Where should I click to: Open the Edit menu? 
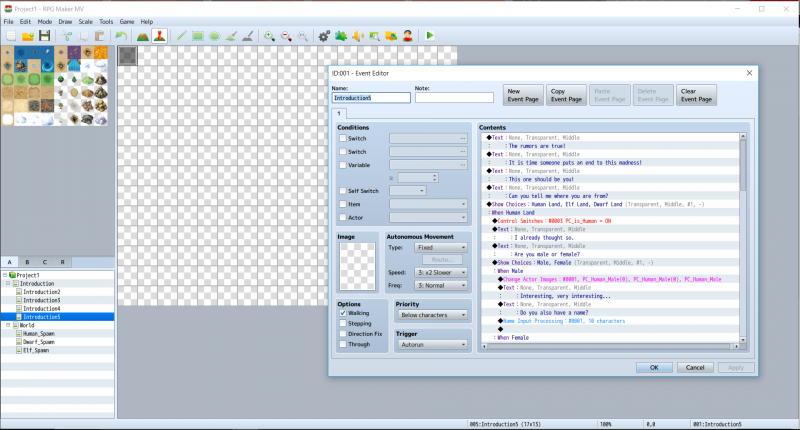25,21
